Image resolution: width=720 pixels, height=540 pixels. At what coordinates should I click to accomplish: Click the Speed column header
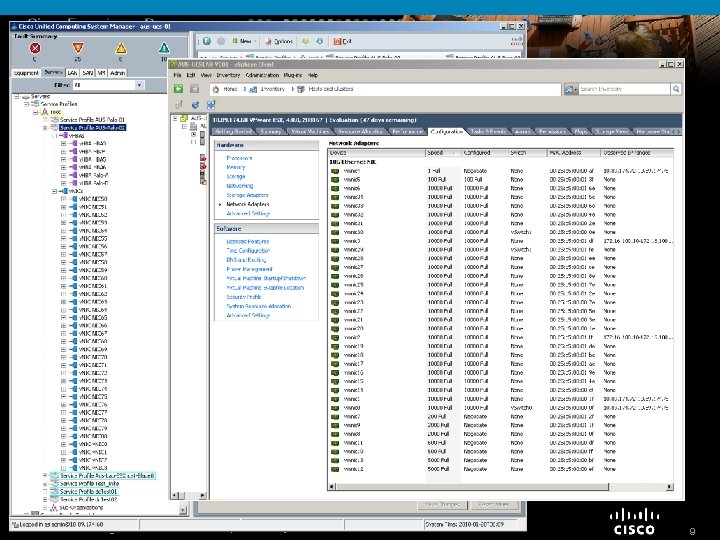click(x=443, y=152)
